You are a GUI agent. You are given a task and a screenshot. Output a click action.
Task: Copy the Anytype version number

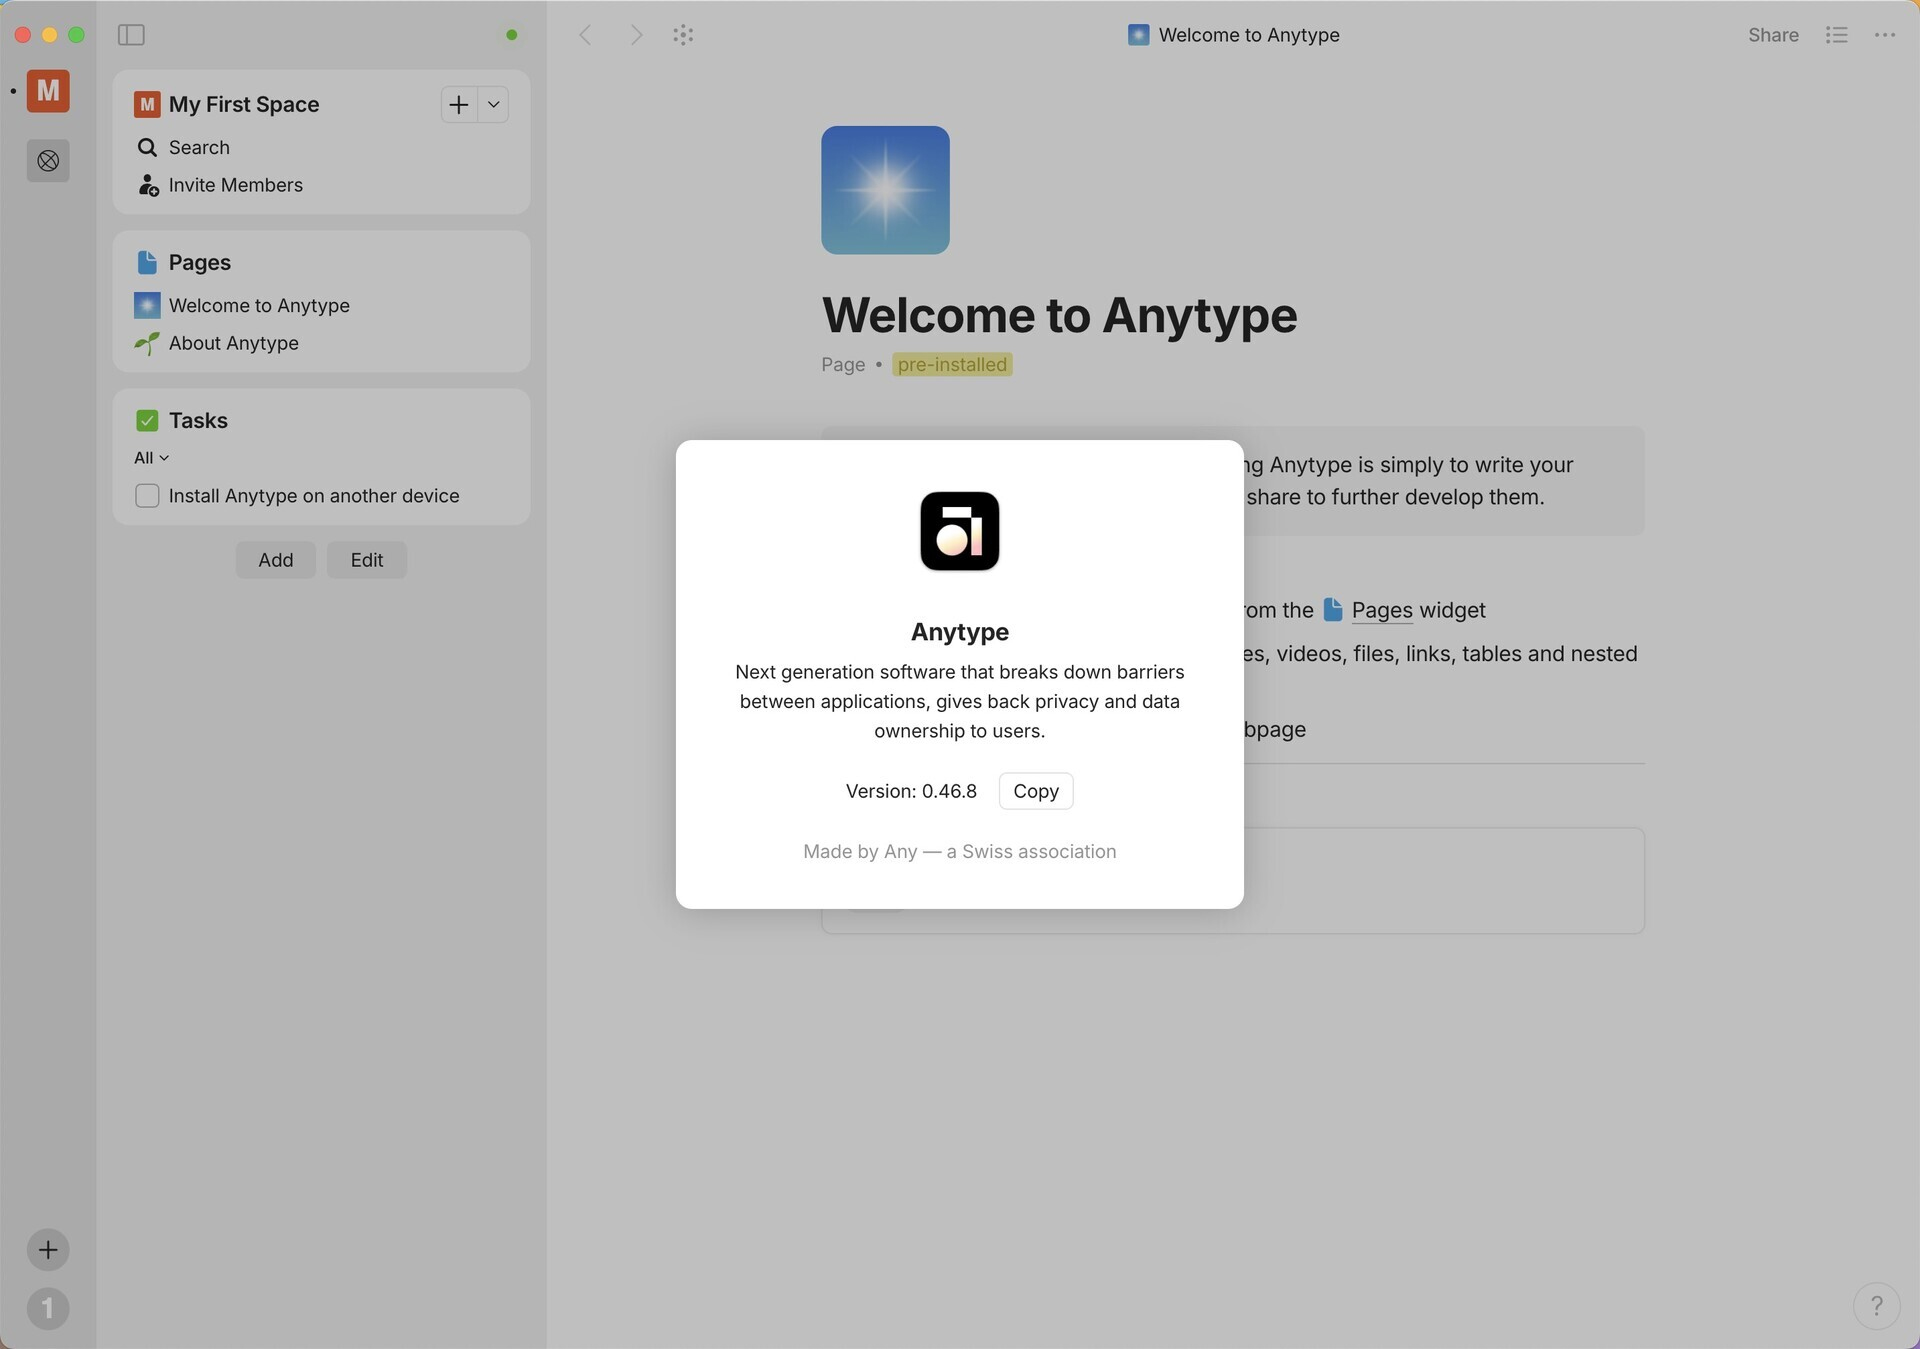1035,790
